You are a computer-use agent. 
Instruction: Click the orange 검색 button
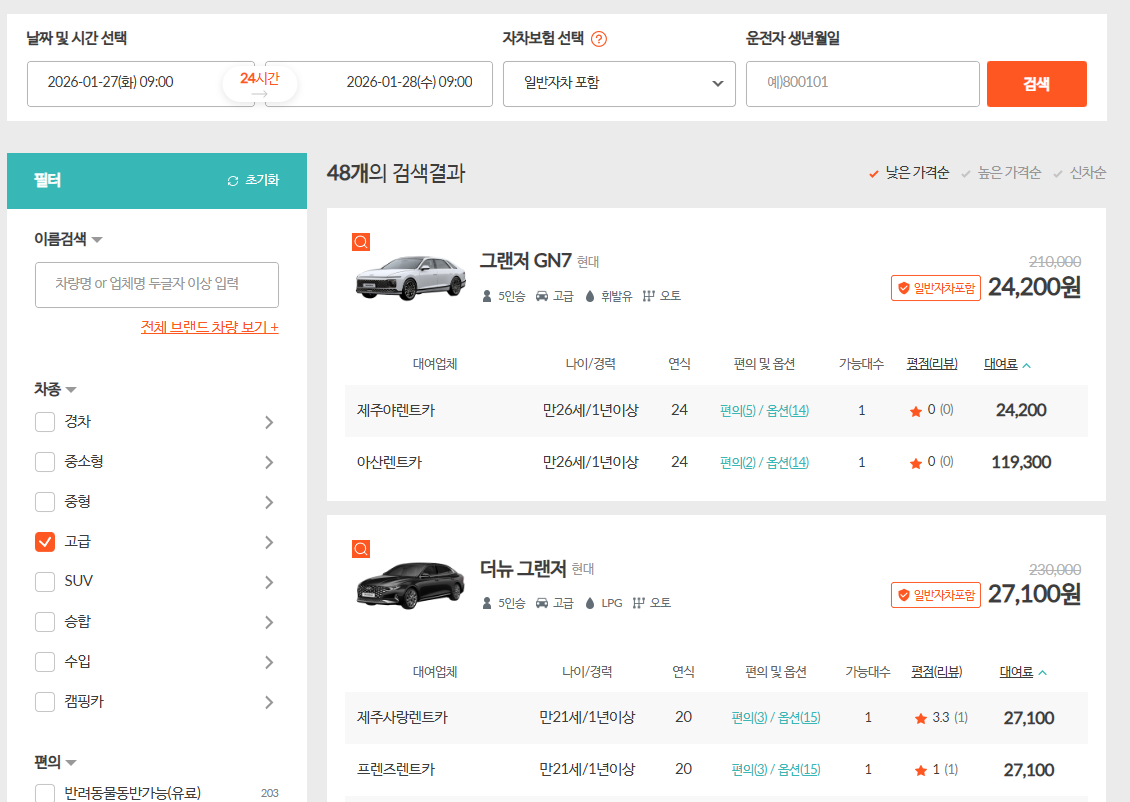1036,84
